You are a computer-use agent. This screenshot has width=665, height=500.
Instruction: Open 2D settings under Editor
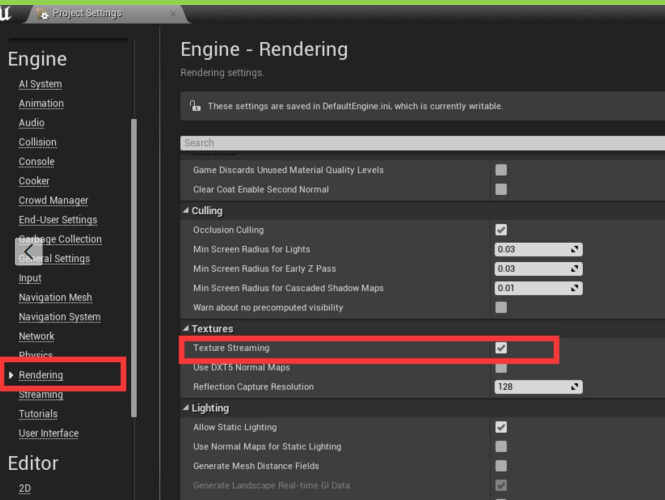point(25,489)
